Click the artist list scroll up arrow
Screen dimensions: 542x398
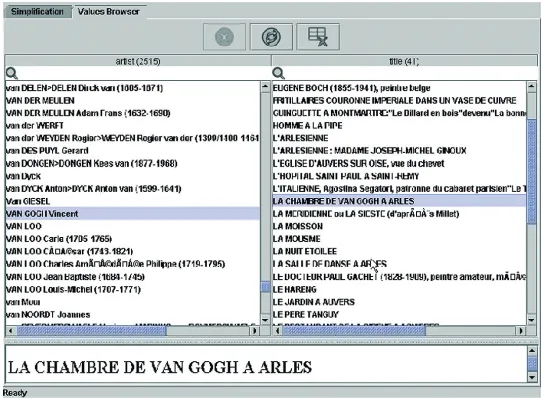click(x=265, y=86)
